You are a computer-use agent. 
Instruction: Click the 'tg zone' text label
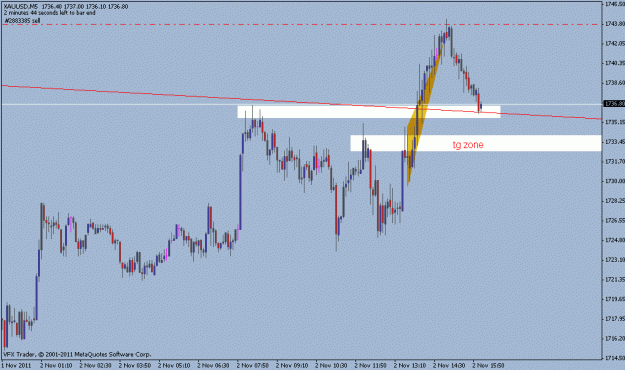pos(468,144)
